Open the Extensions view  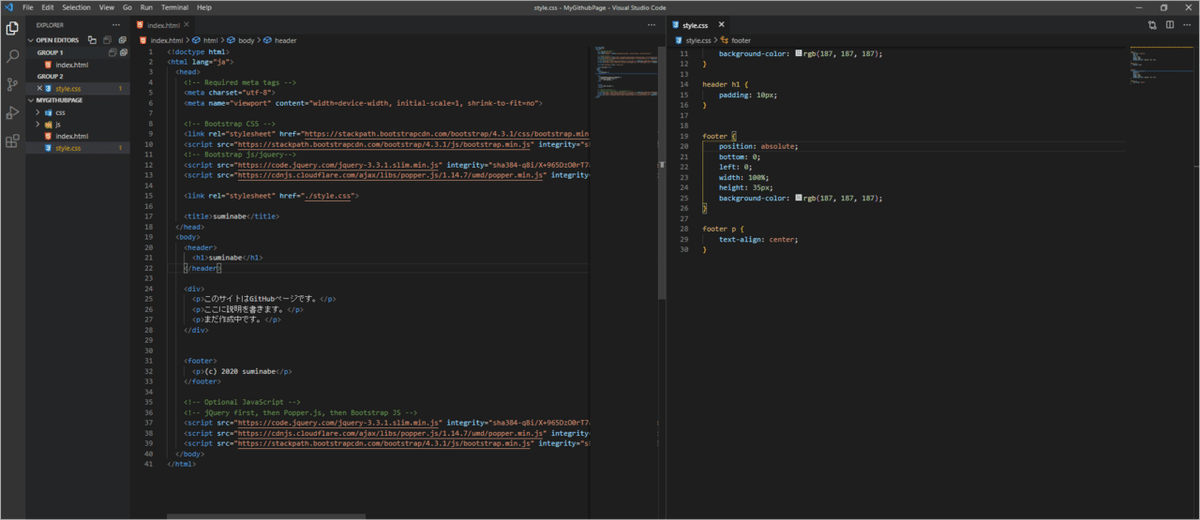click(x=12, y=141)
